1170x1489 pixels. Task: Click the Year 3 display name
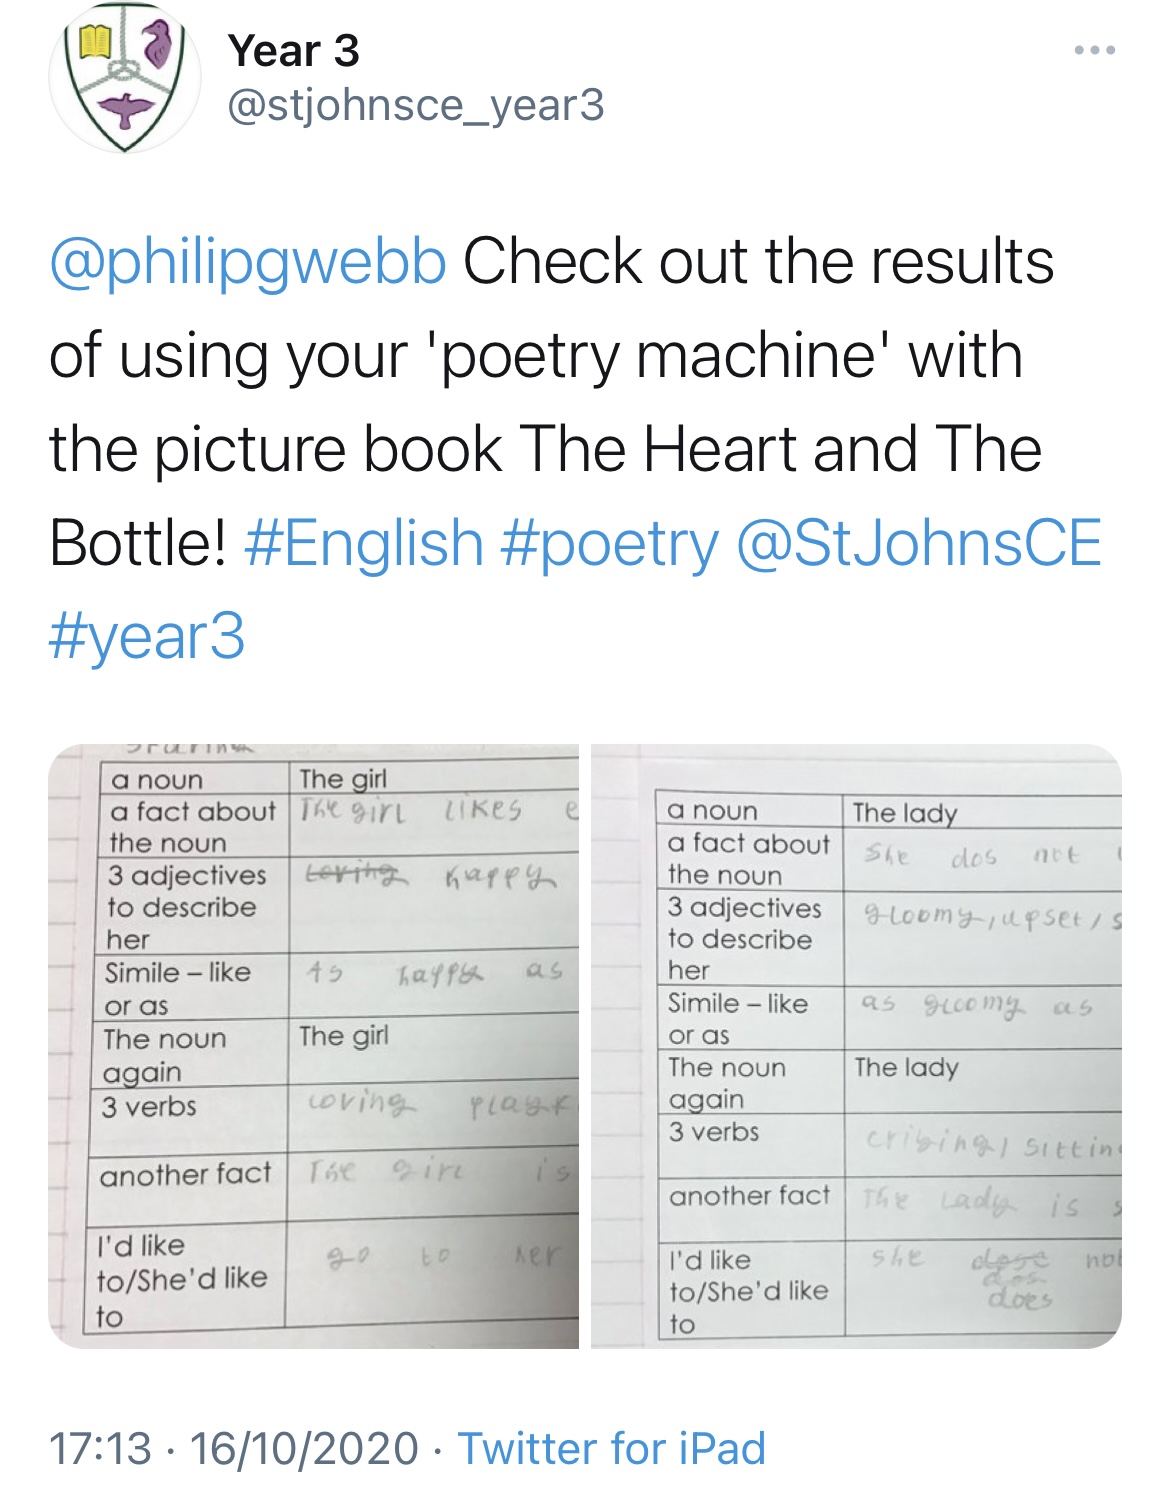tap(293, 51)
